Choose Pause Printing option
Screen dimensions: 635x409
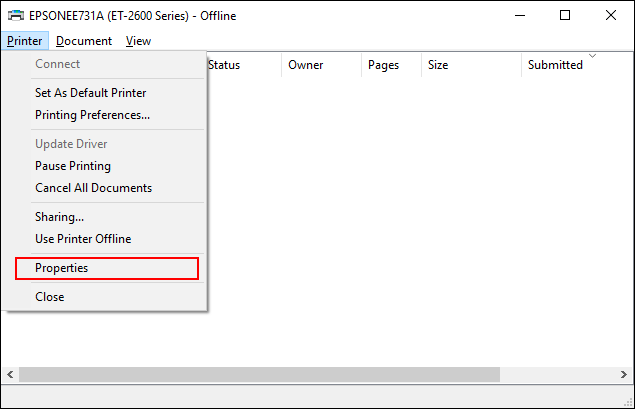73,166
